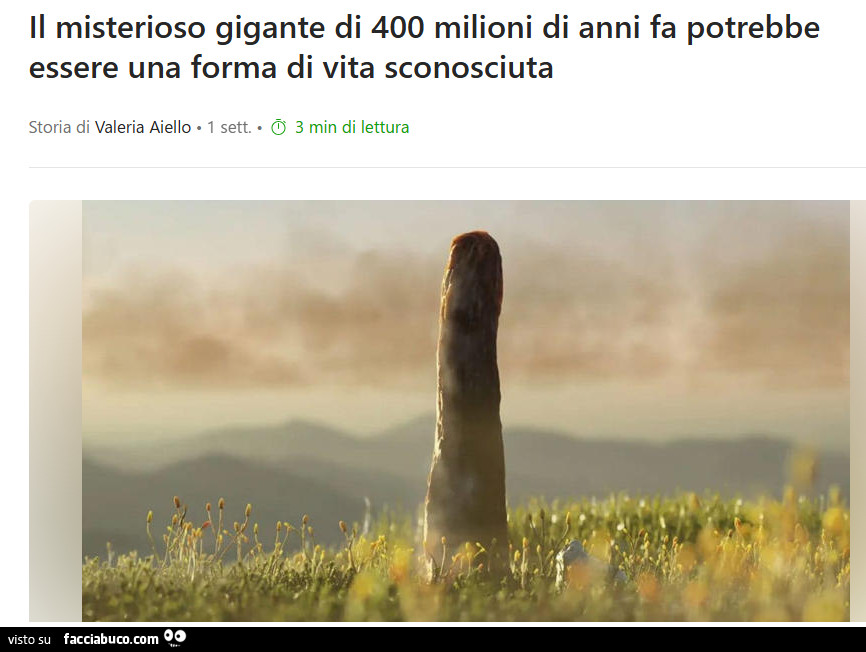
Task: Click the "Storia di" byline label
Action: (59, 127)
